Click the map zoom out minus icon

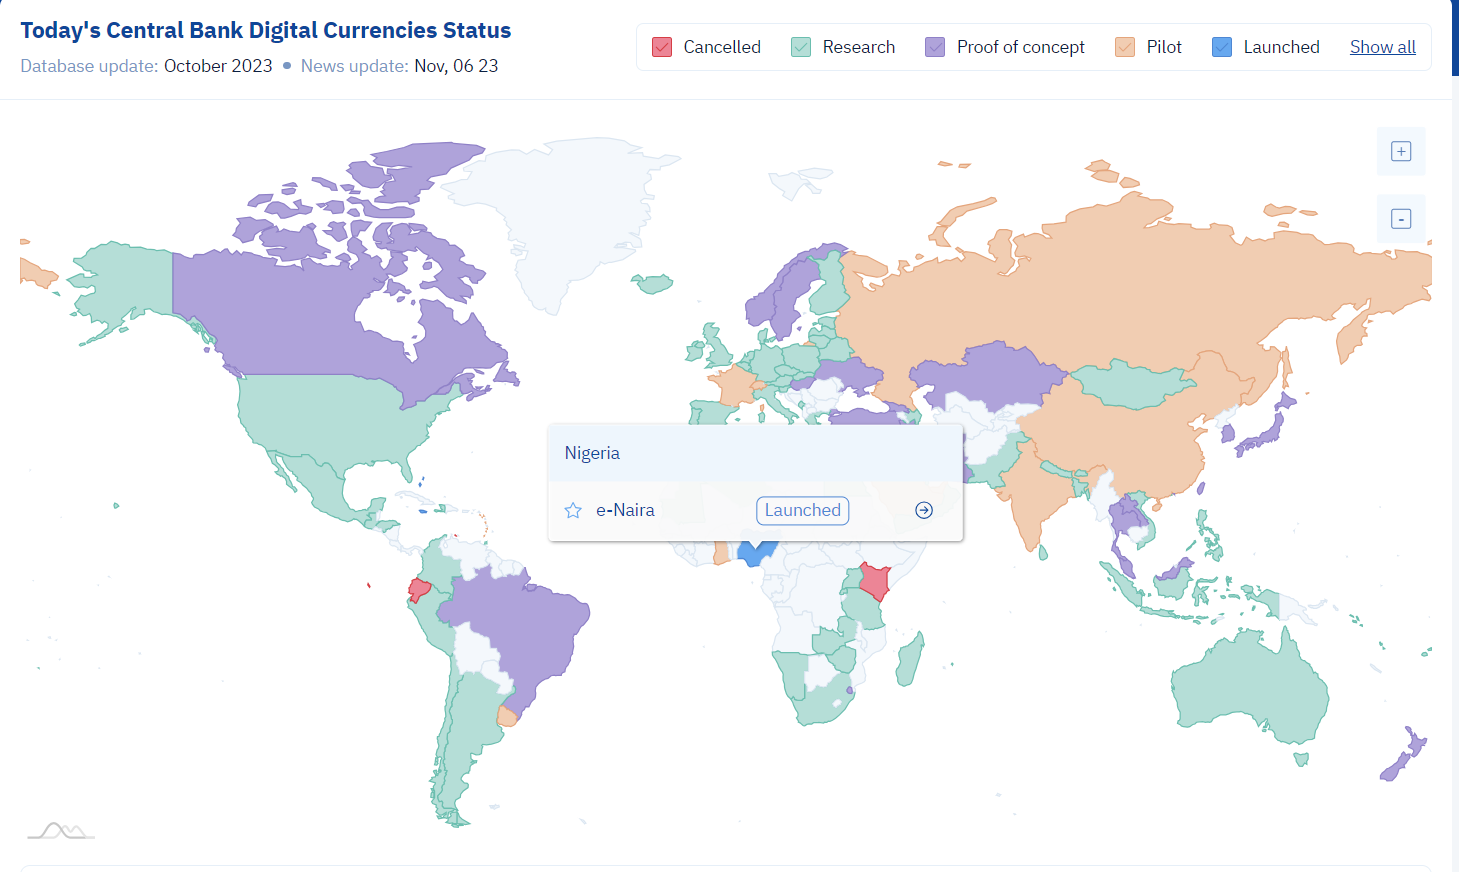[1401, 219]
